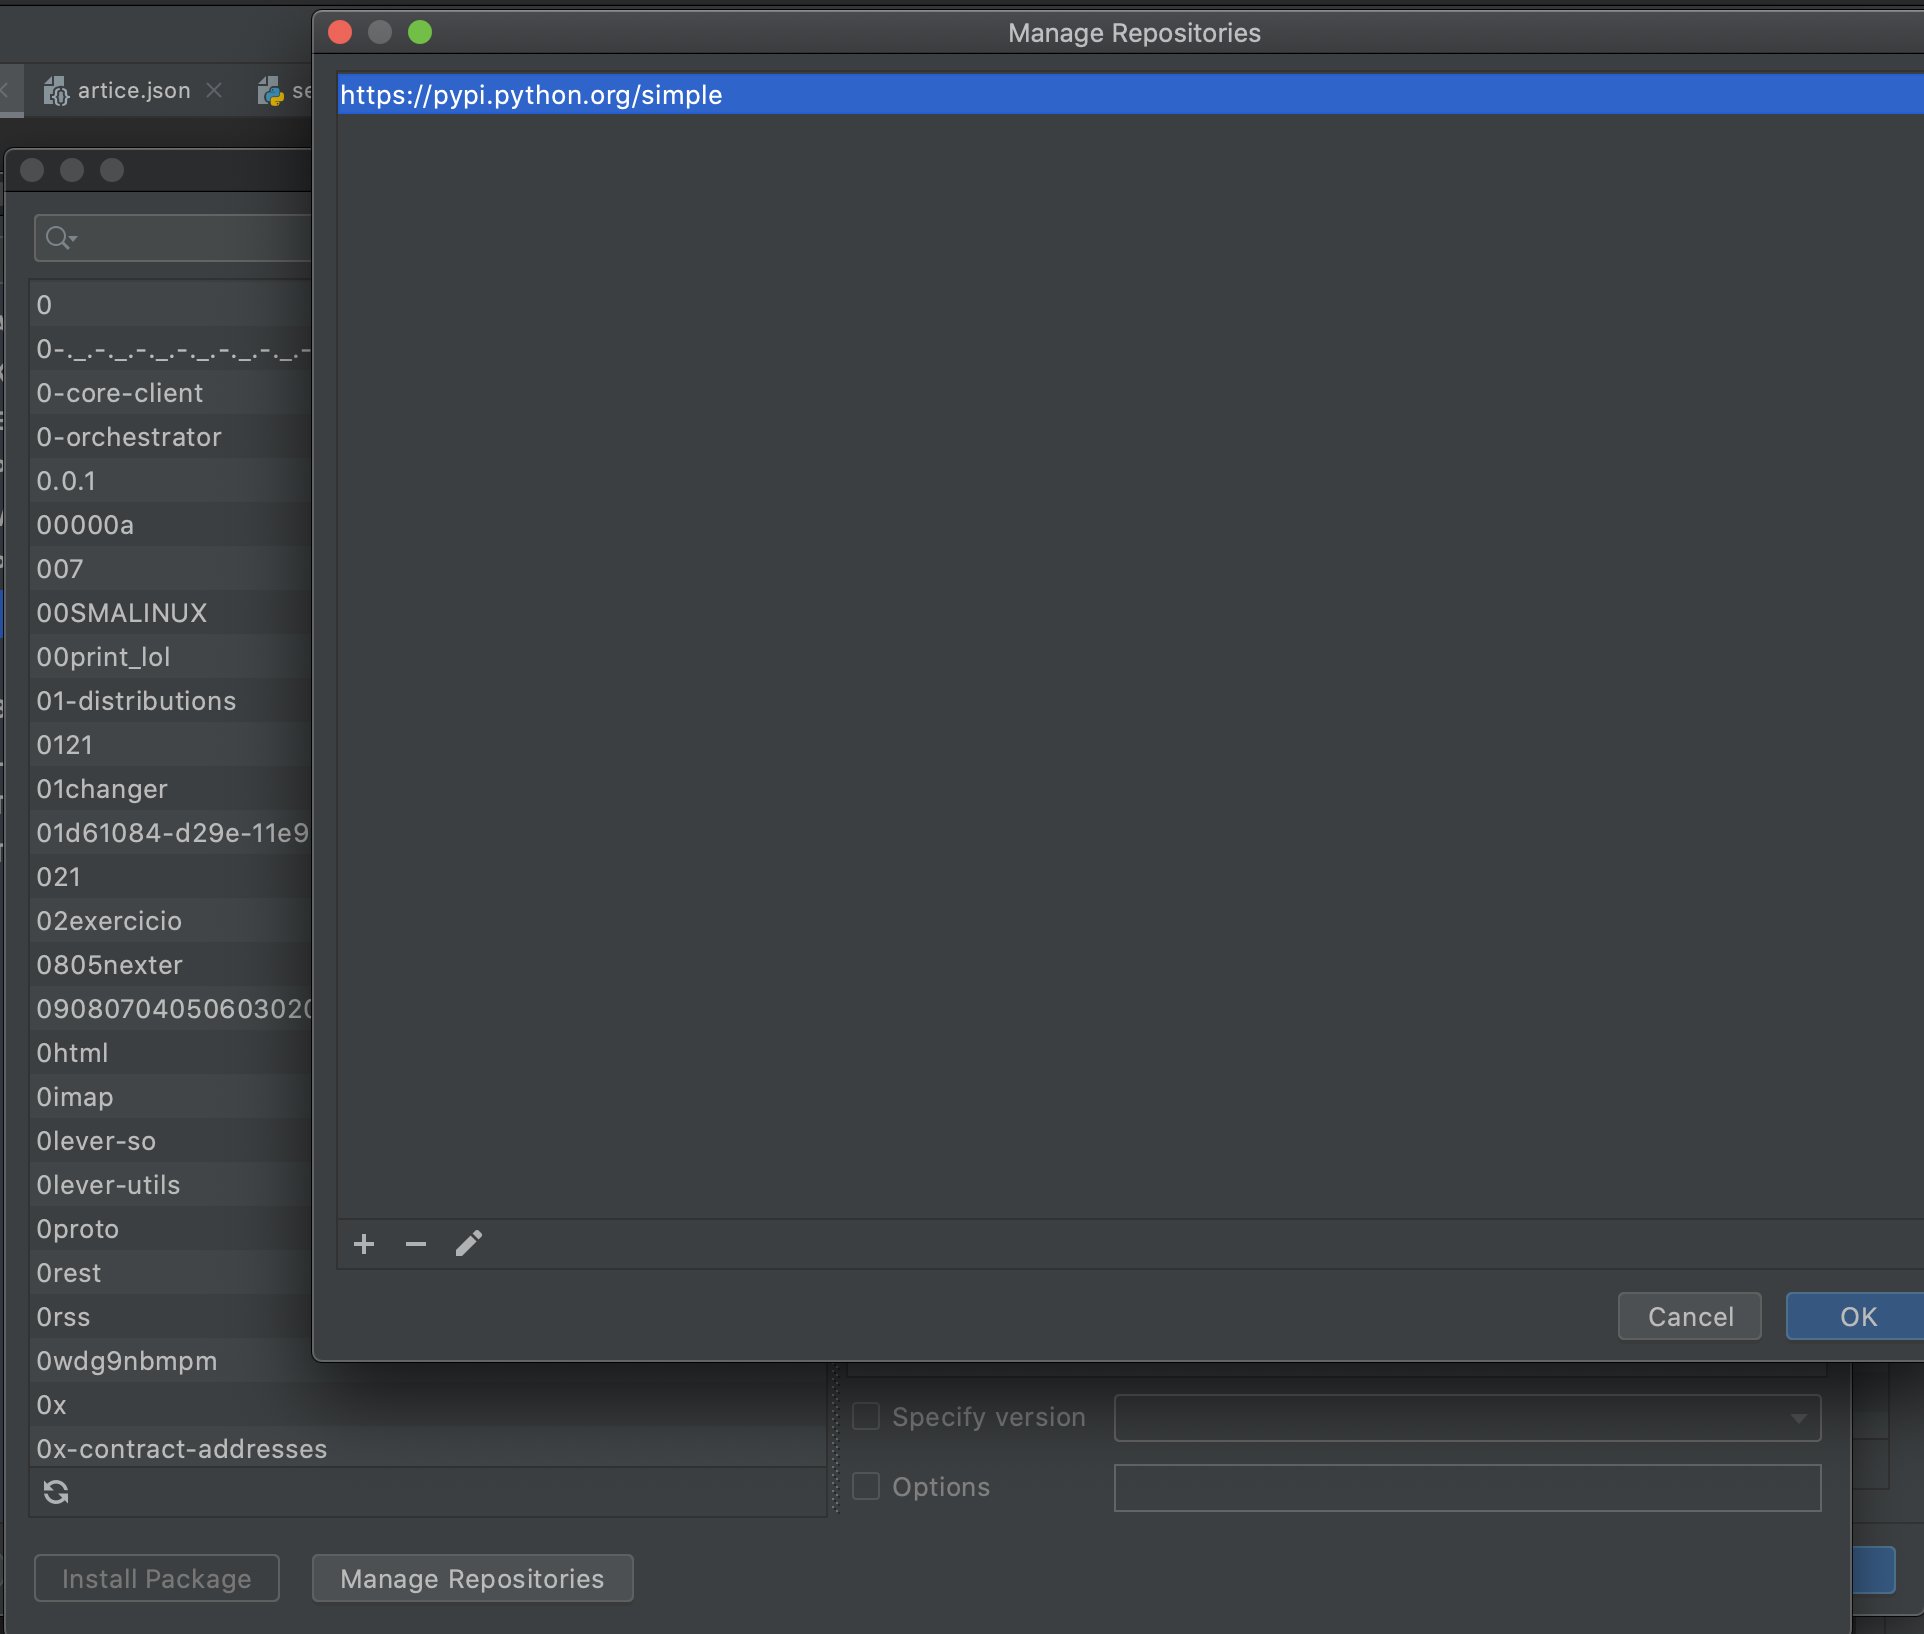Select the 01-distributions package
Image resolution: width=1924 pixels, height=1634 pixels.
click(x=136, y=701)
